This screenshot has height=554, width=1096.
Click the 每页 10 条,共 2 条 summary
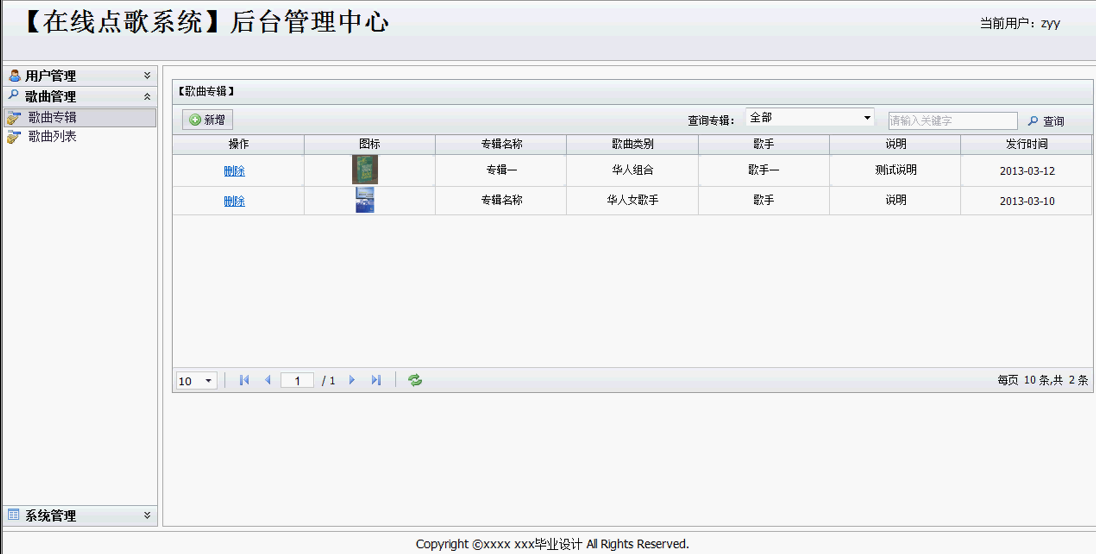click(1042, 380)
